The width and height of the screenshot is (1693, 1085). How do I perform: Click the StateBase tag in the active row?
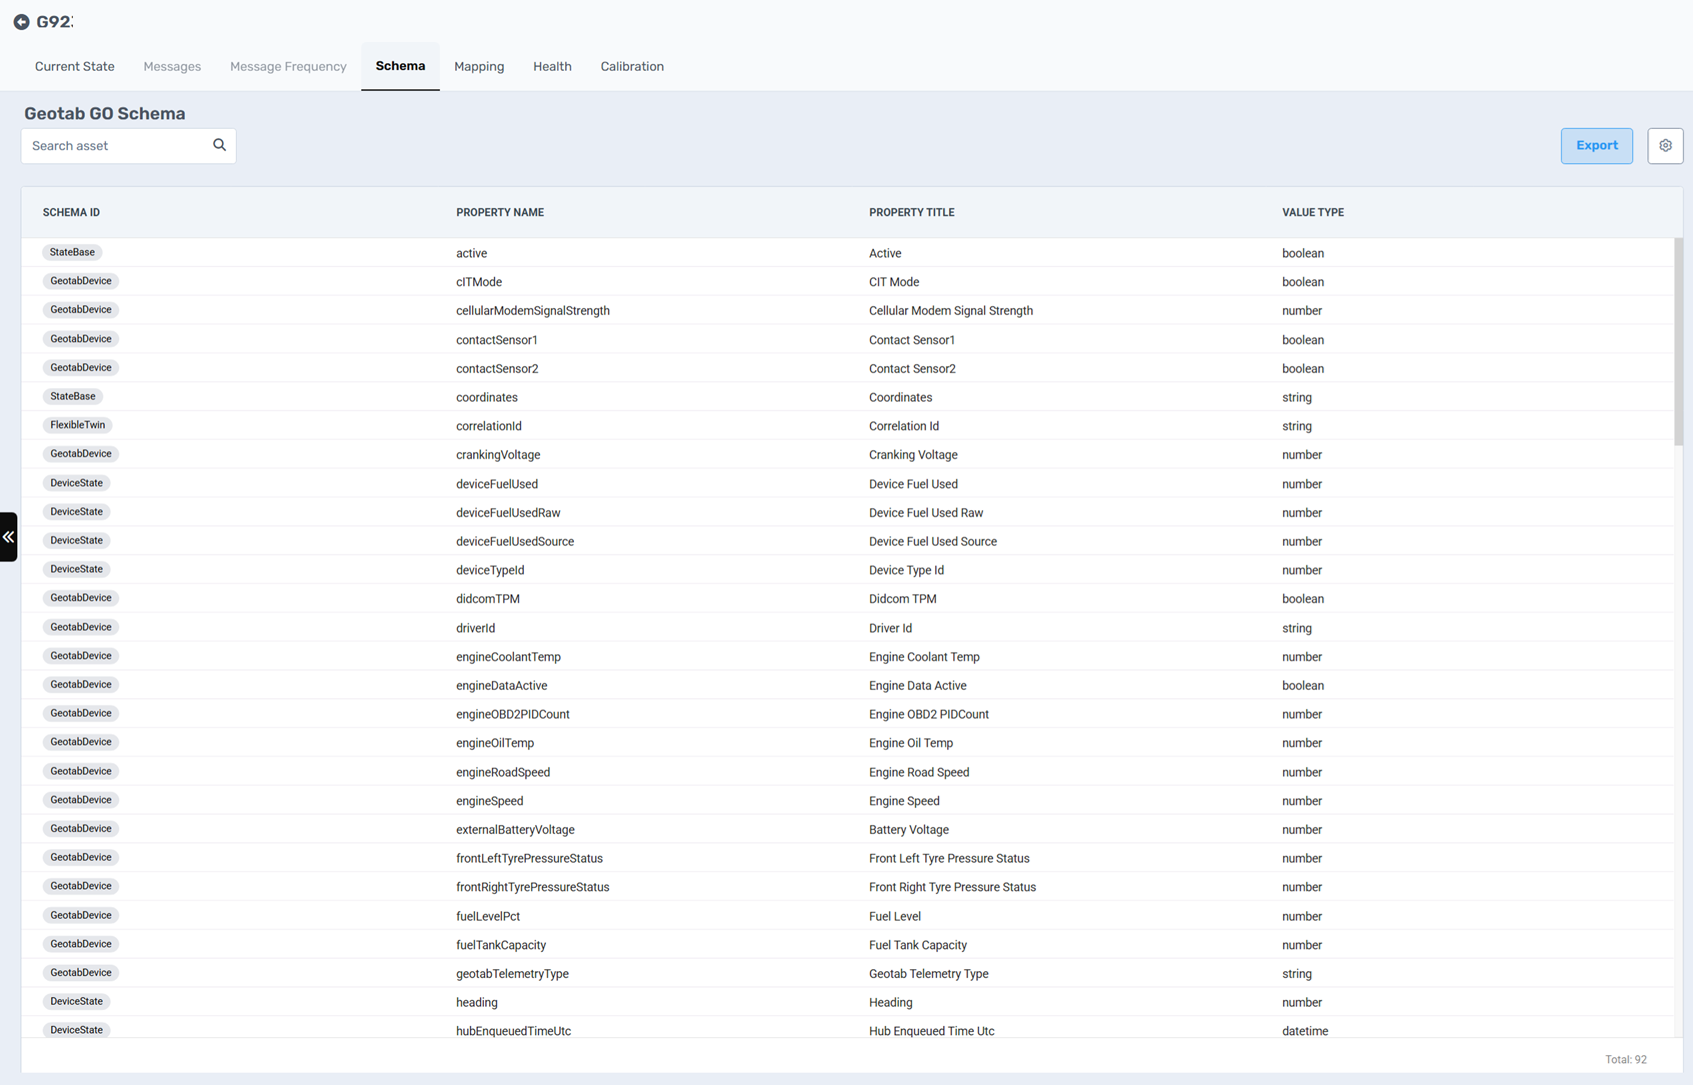[72, 253]
